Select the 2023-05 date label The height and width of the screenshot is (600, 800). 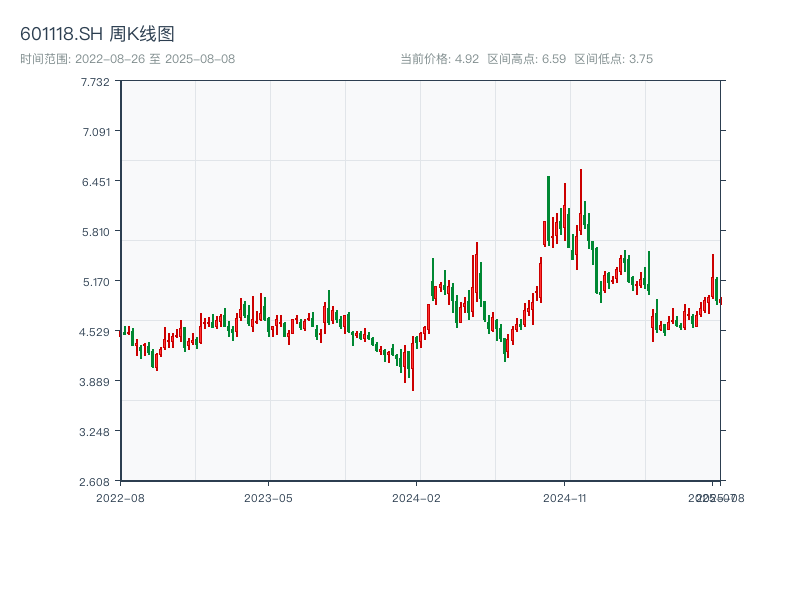[268, 497]
